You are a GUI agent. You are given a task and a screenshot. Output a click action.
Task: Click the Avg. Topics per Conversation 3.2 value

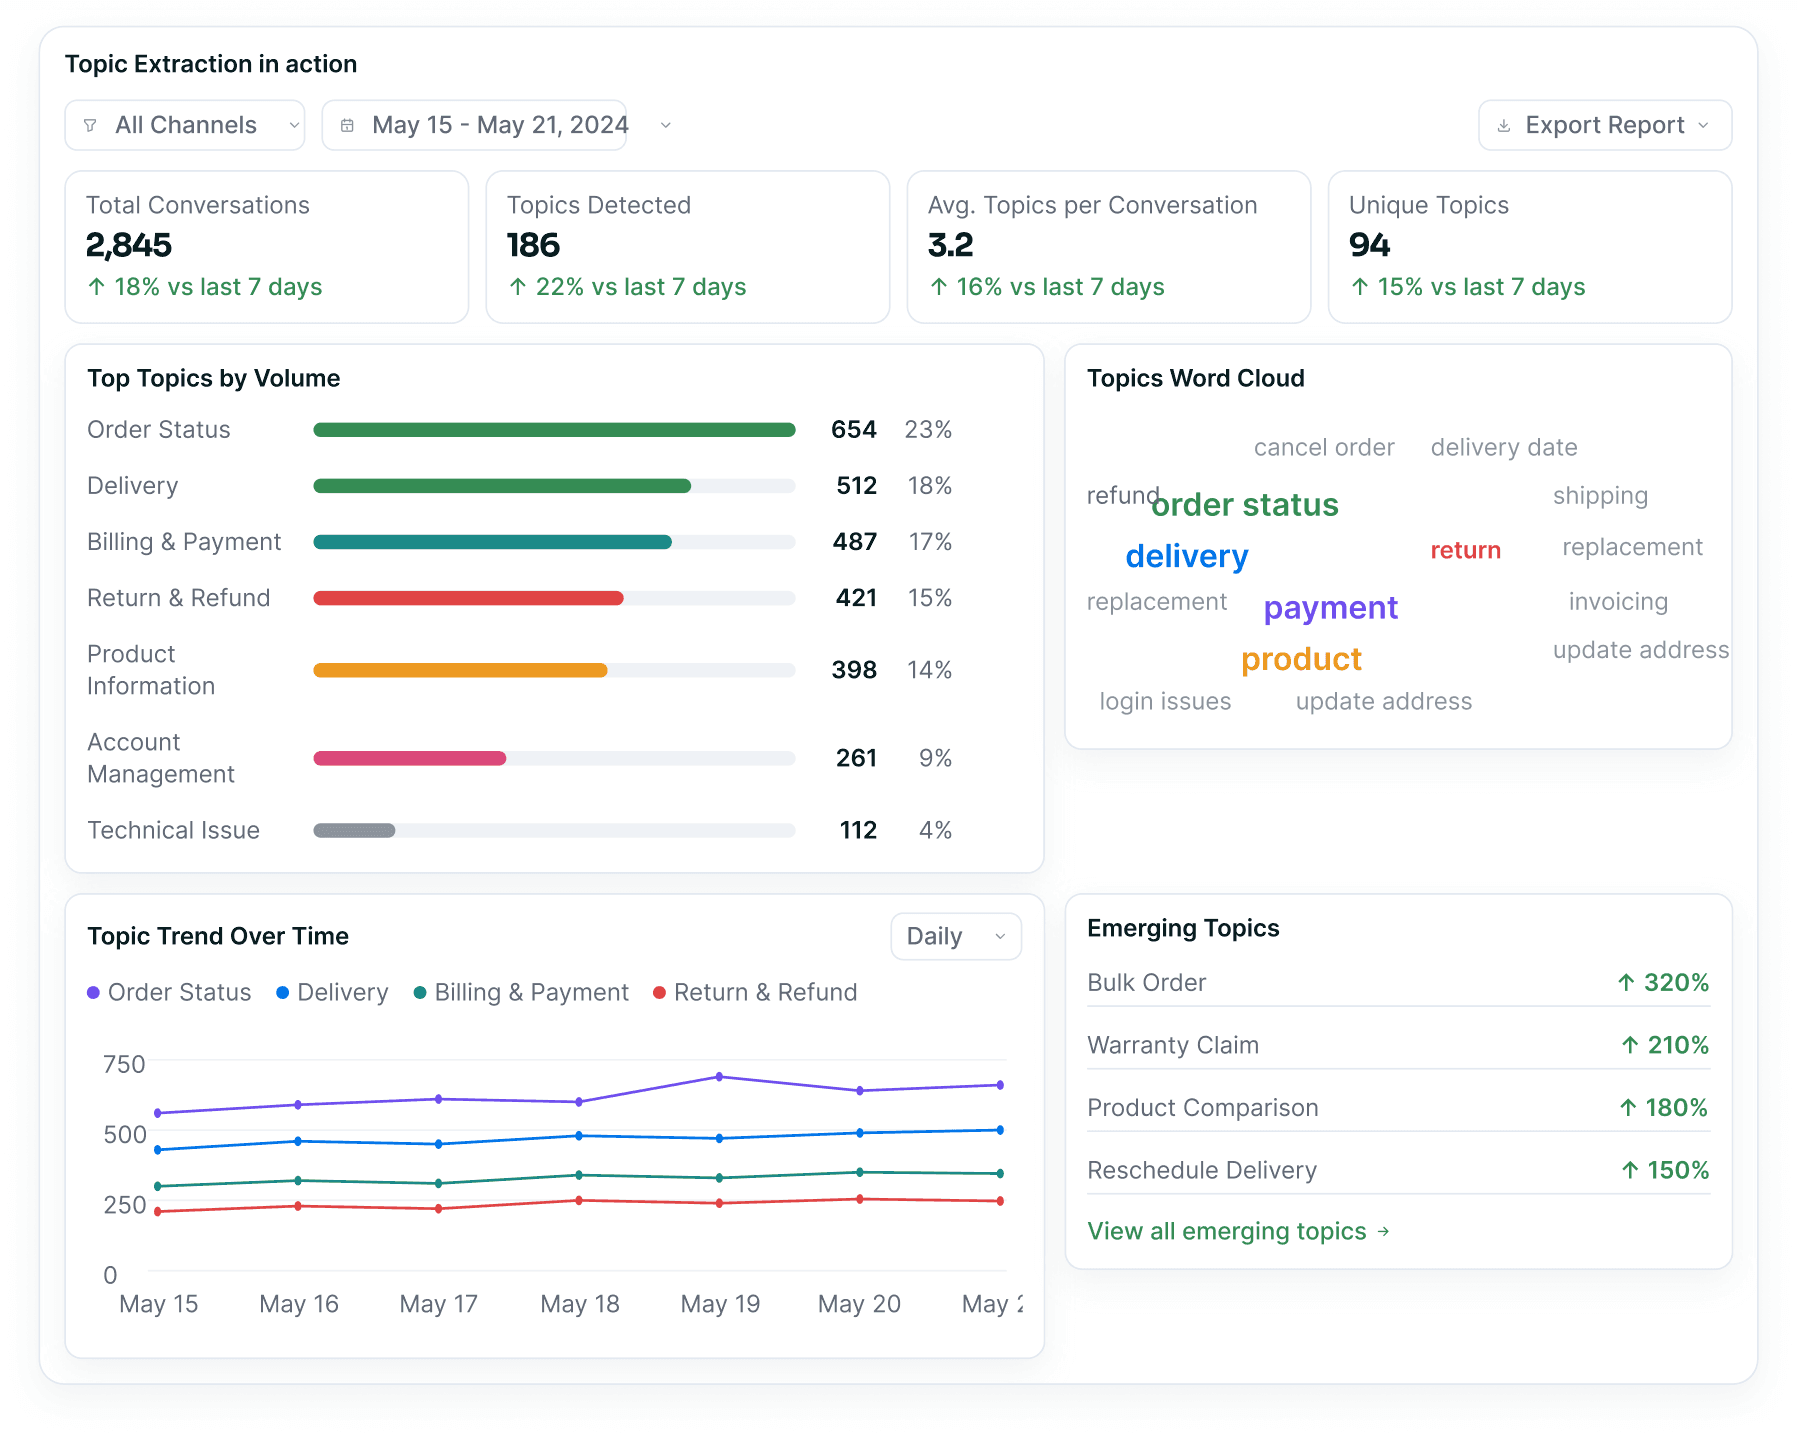(950, 245)
